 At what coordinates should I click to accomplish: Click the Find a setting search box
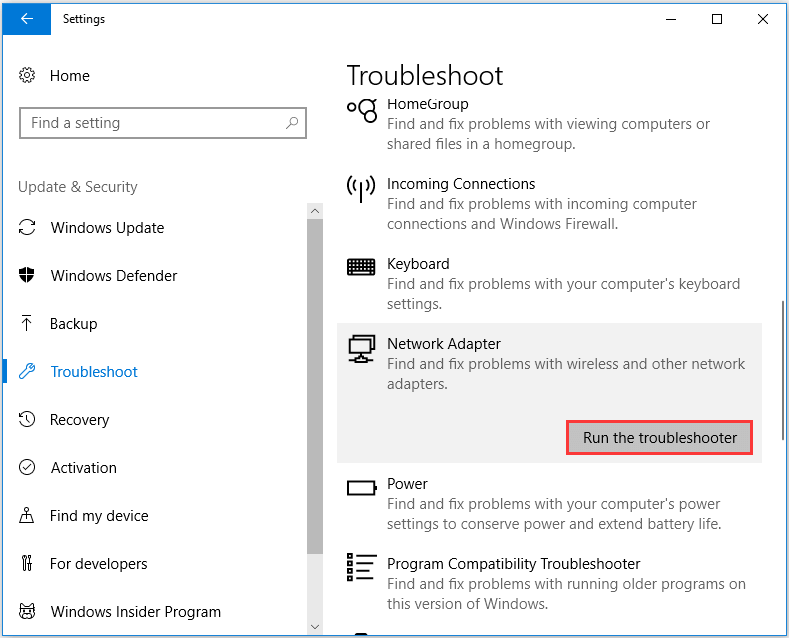pos(163,123)
